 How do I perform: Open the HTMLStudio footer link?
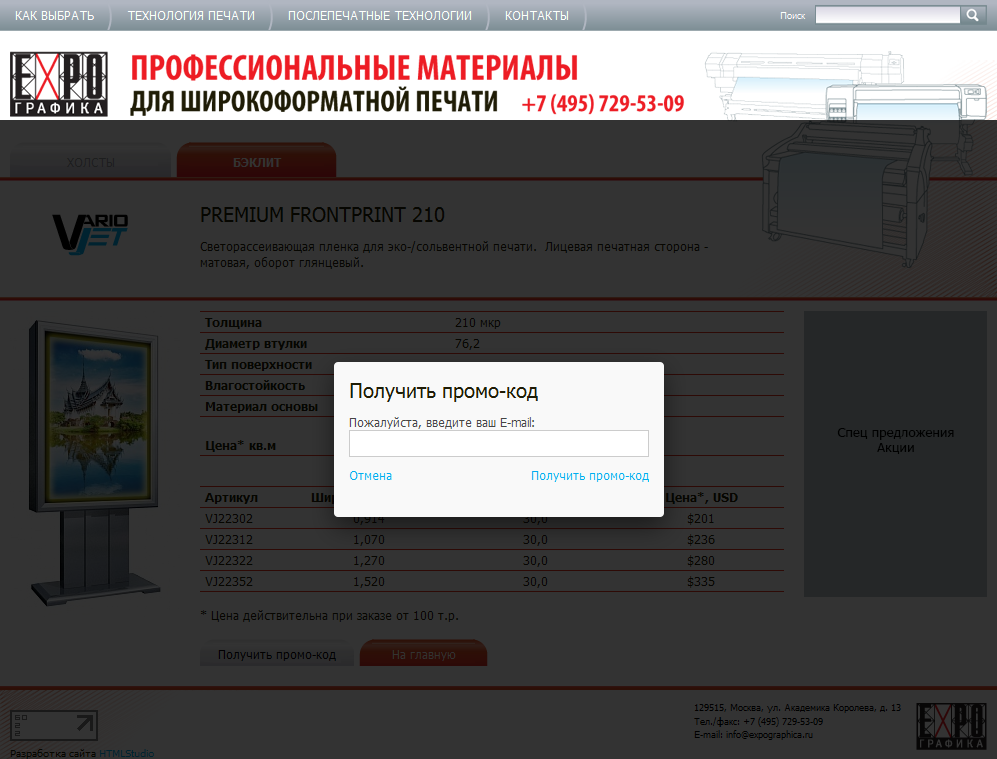(x=127, y=753)
